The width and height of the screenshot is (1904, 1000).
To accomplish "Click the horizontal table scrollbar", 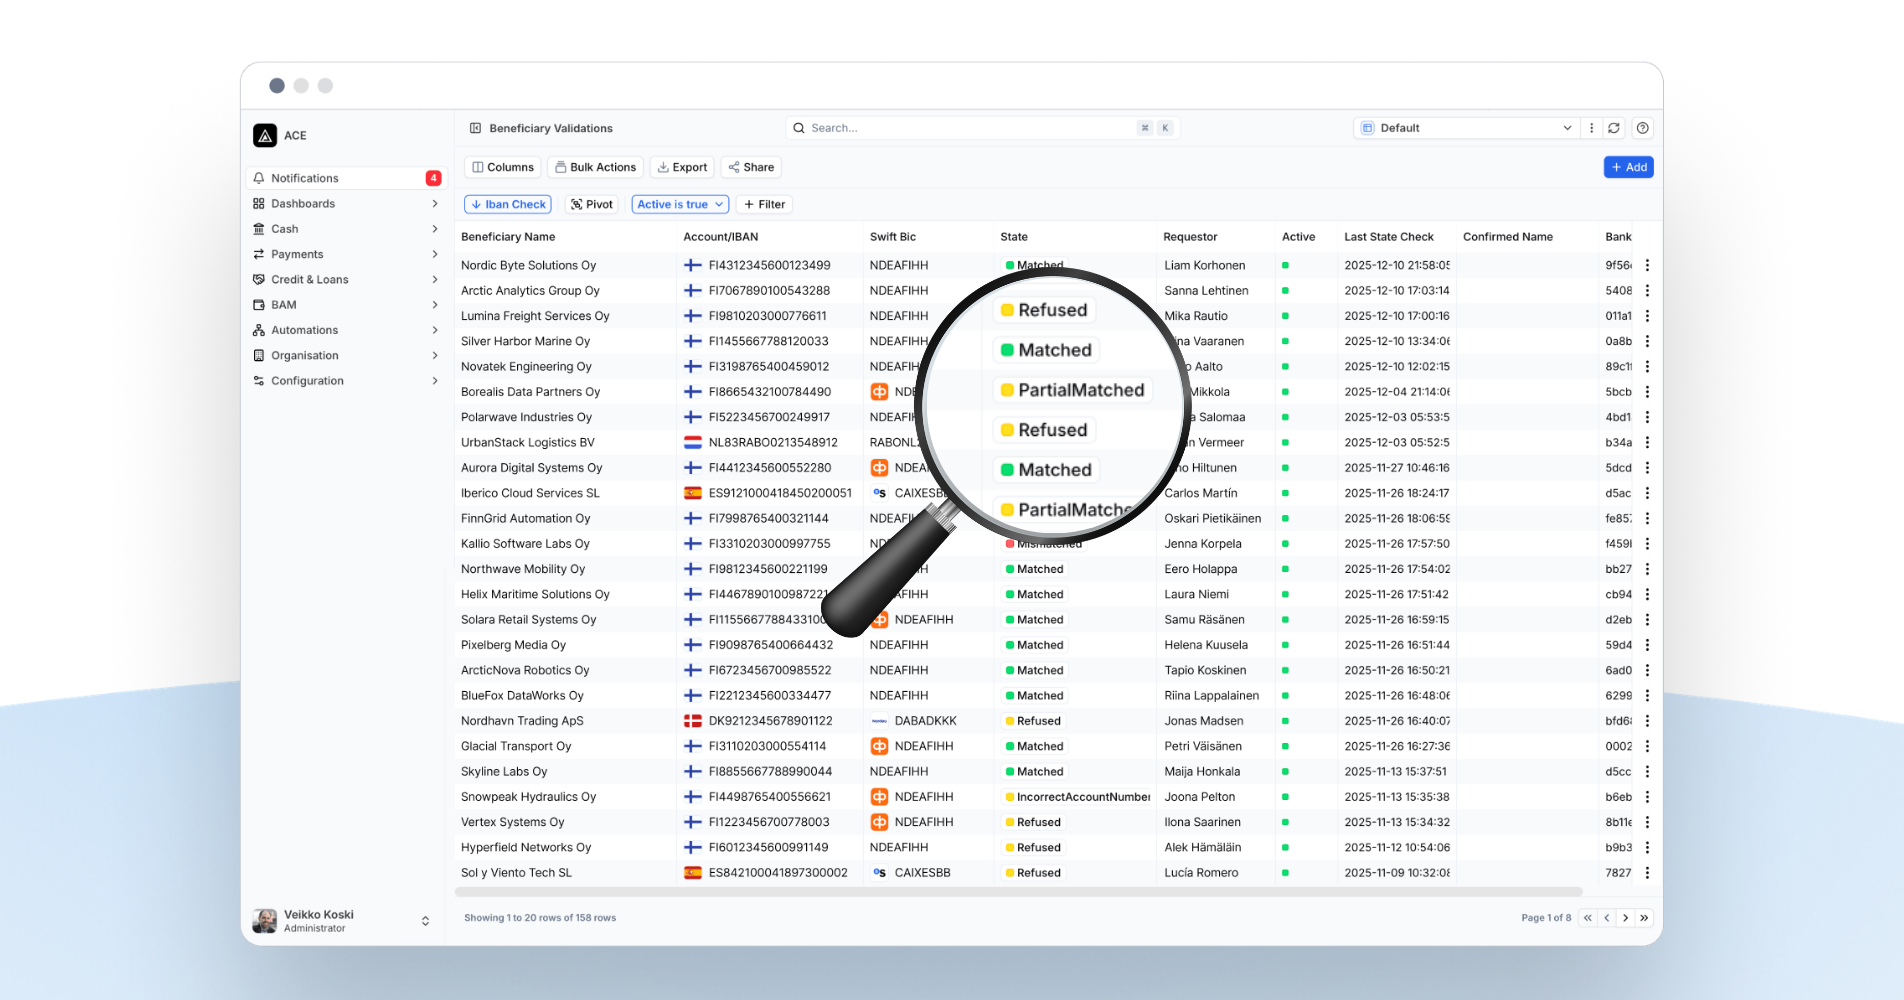I will (x=1019, y=891).
